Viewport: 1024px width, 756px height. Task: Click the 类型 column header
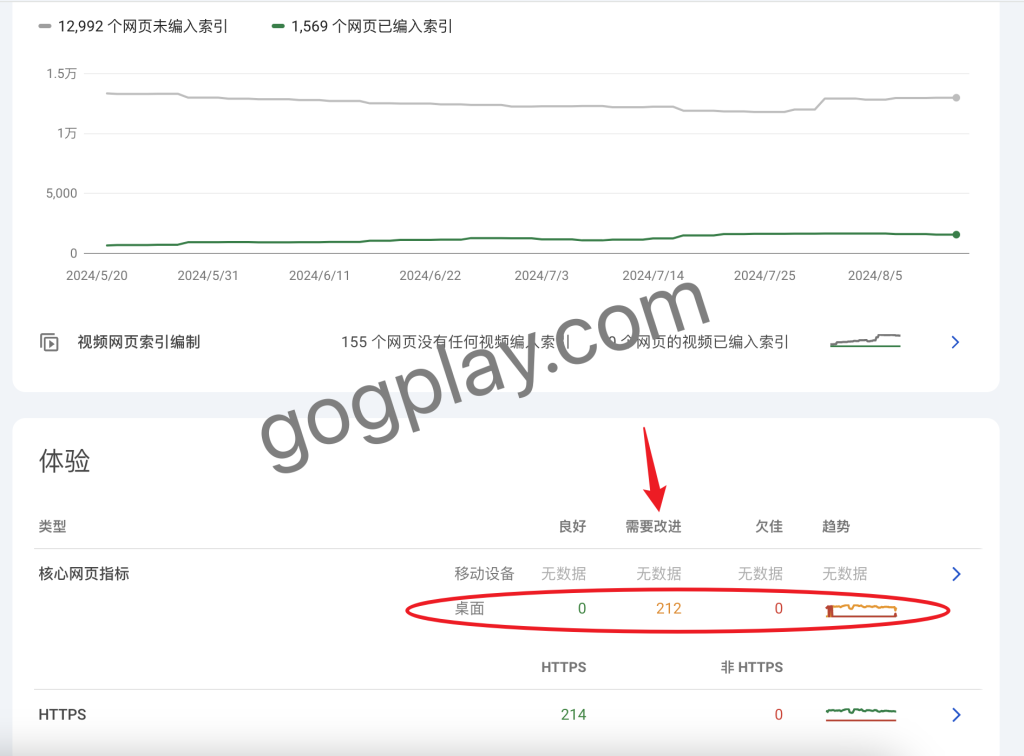(x=52, y=526)
